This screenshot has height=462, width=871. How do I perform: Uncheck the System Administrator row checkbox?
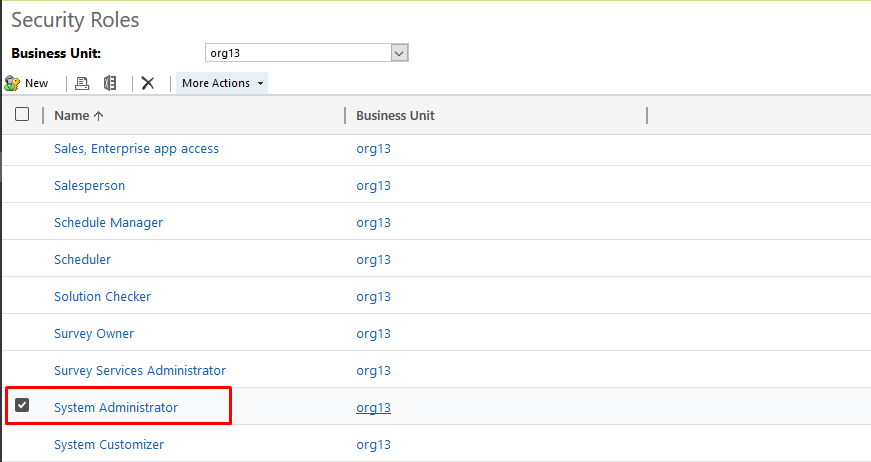pos(22,406)
